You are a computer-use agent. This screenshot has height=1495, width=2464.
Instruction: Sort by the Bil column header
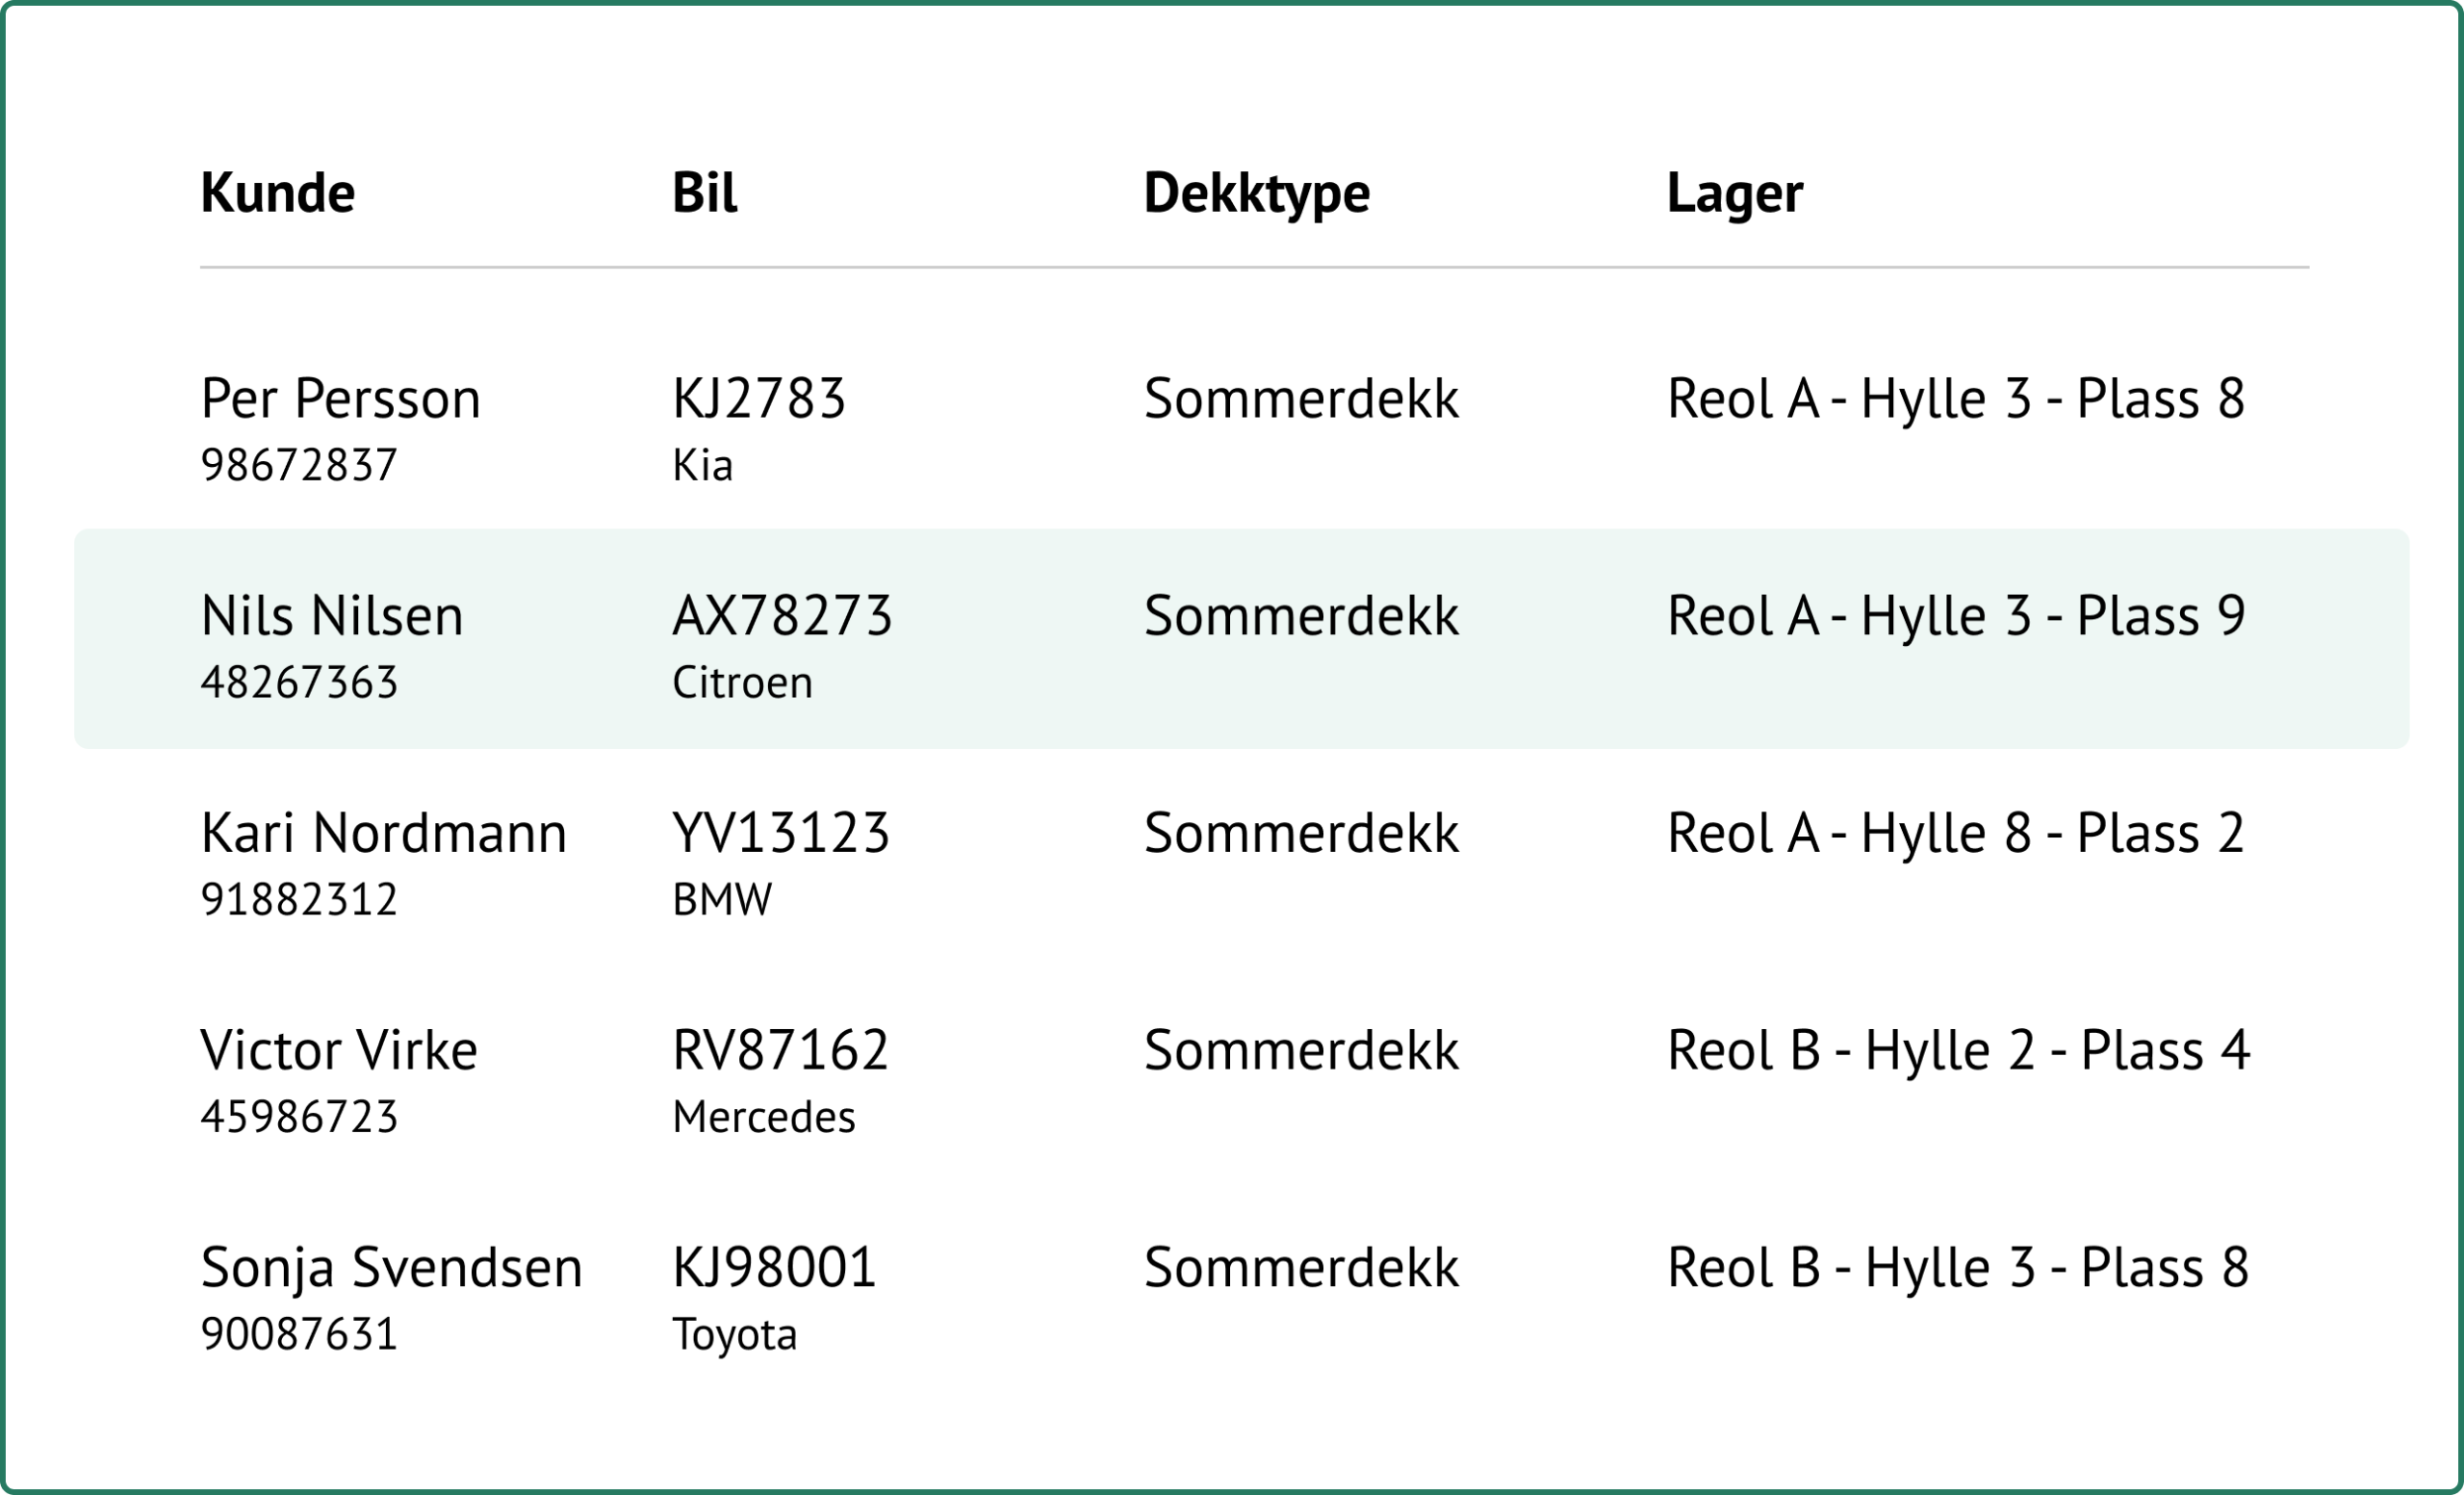pos(704,192)
